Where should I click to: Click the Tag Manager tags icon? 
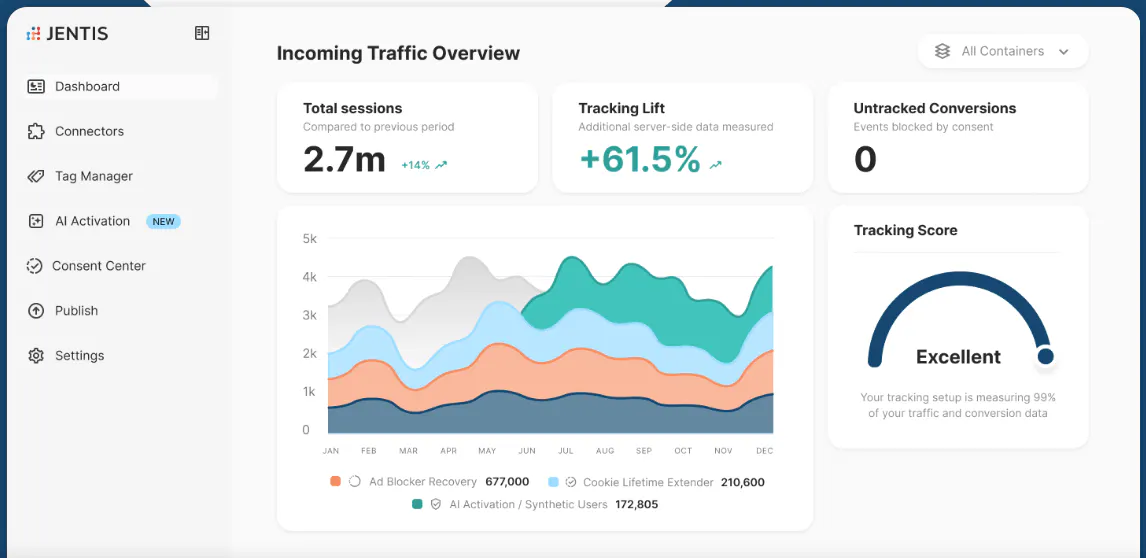click(x=36, y=176)
